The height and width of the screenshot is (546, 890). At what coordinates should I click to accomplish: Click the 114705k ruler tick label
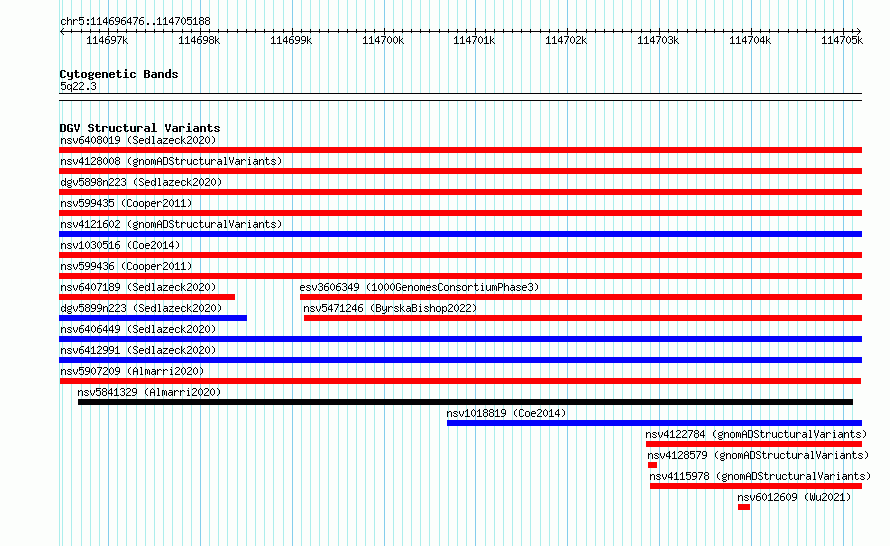(842, 40)
